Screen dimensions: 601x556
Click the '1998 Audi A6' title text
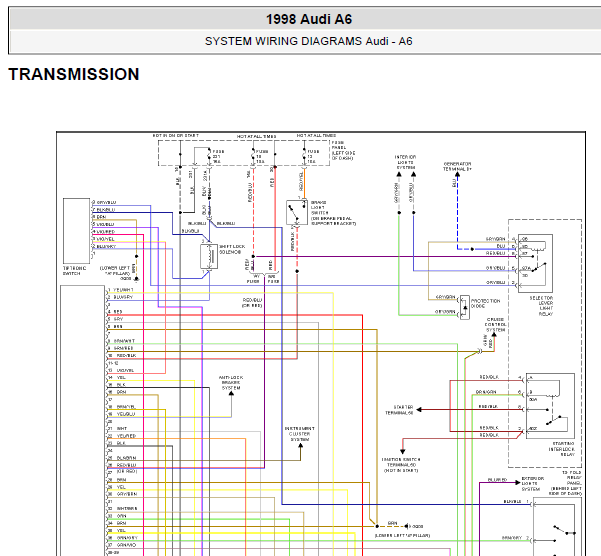click(309, 19)
